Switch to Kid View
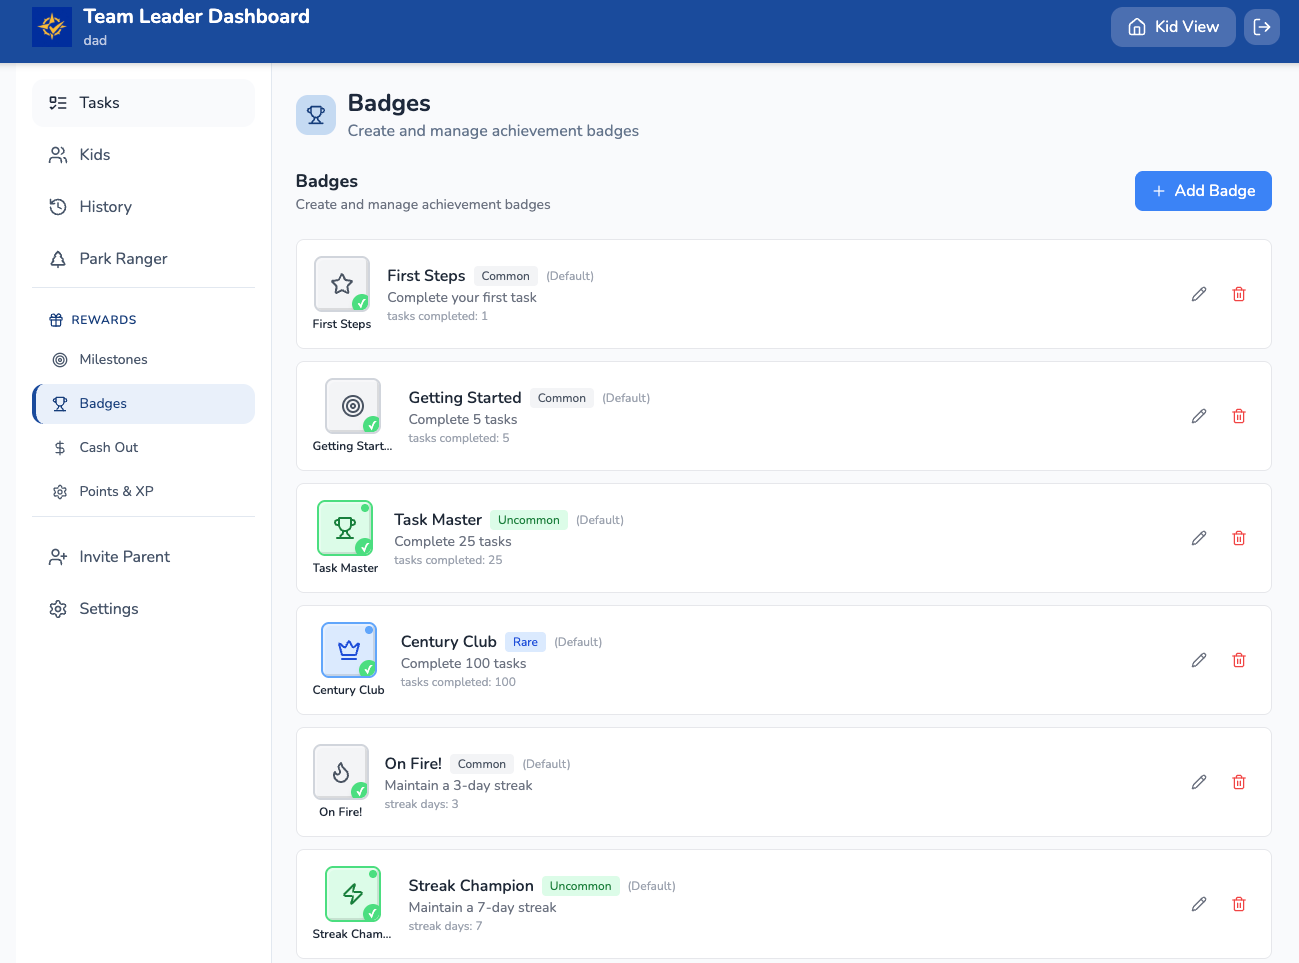Image resolution: width=1299 pixels, height=963 pixels. [1172, 27]
